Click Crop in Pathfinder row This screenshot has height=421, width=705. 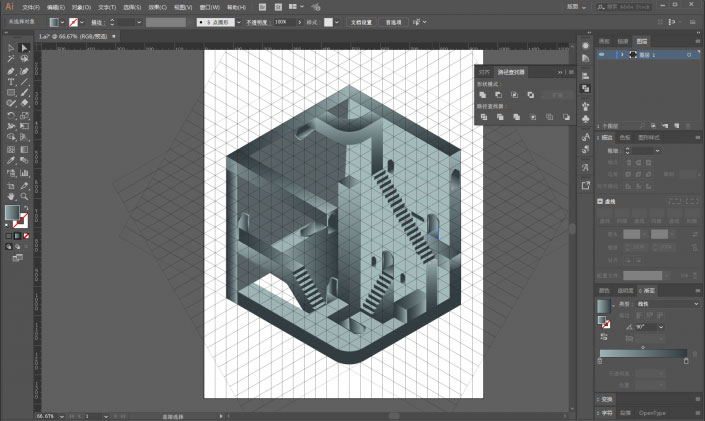pyautogui.click(x=533, y=117)
